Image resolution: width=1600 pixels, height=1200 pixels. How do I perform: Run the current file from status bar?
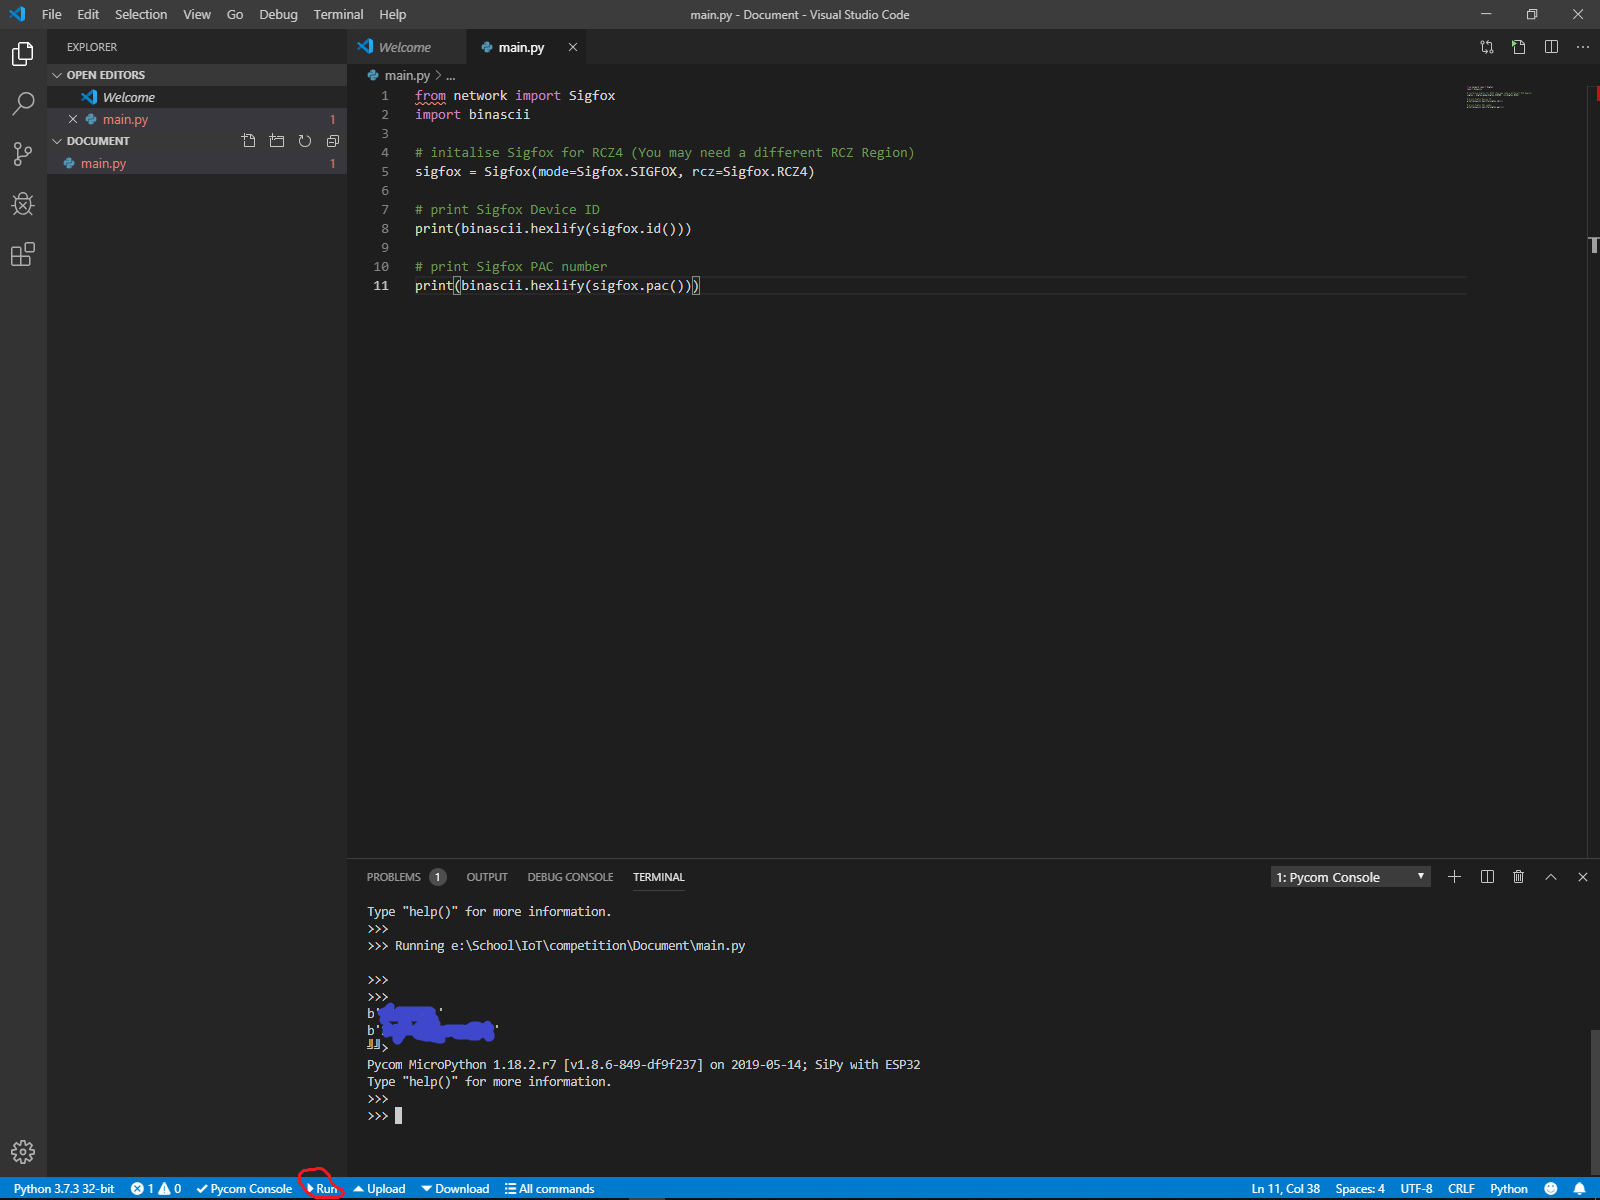click(x=324, y=1189)
